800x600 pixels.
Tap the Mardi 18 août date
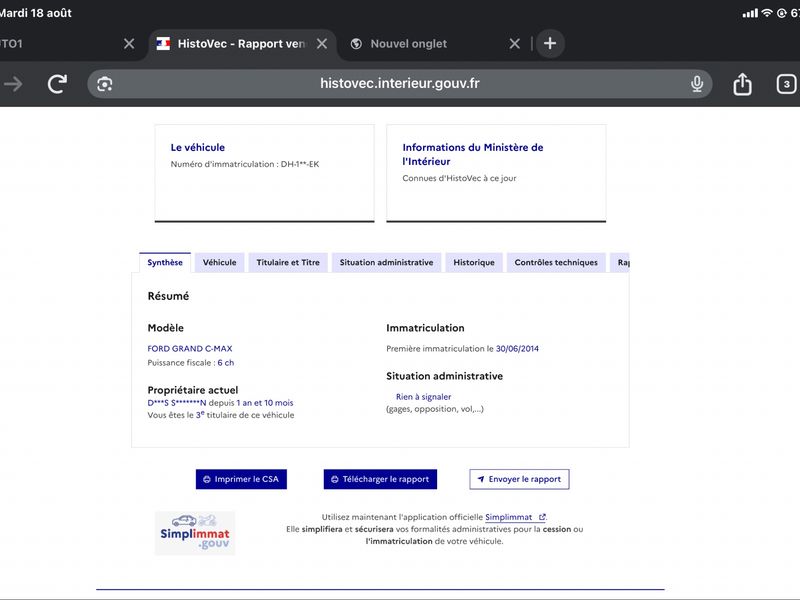(36, 13)
